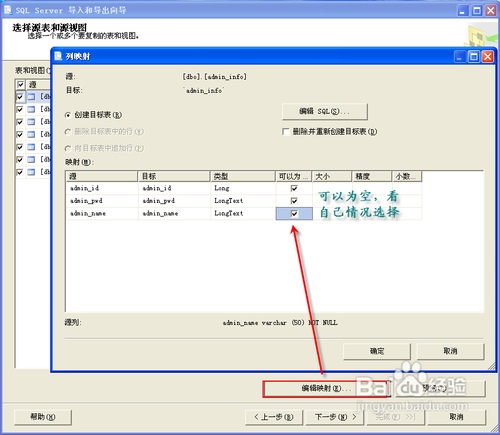The height and width of the screenshot is (435, 500).
Task: Maximize the 列映射 dialog
Action: point(474,57)
